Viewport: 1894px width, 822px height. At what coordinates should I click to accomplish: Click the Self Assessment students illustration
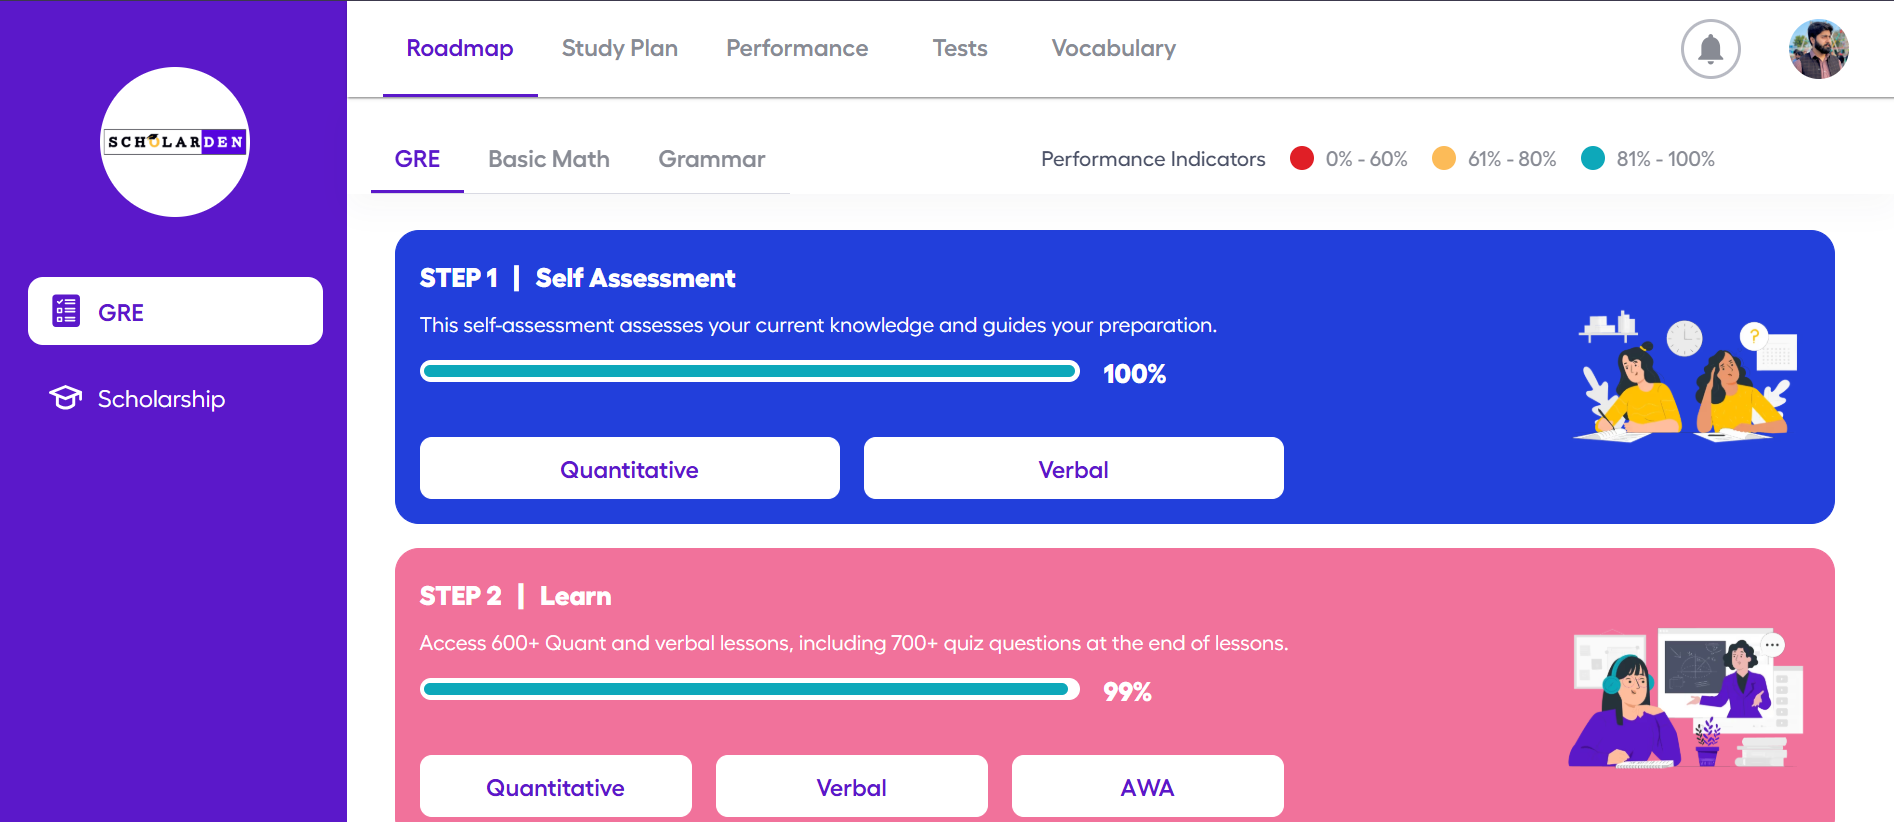click(x=1686, y=378)
